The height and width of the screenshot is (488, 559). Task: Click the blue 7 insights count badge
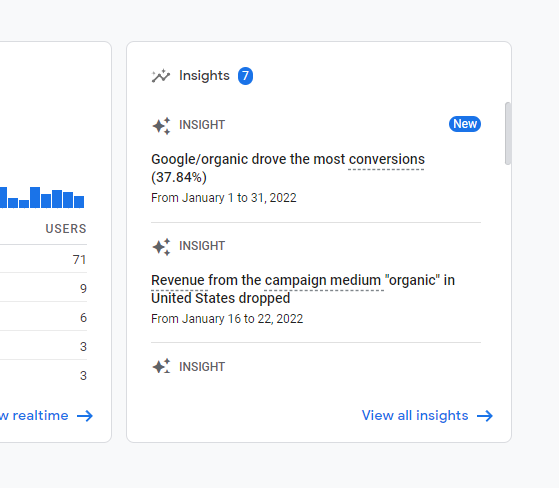point(245,76)
